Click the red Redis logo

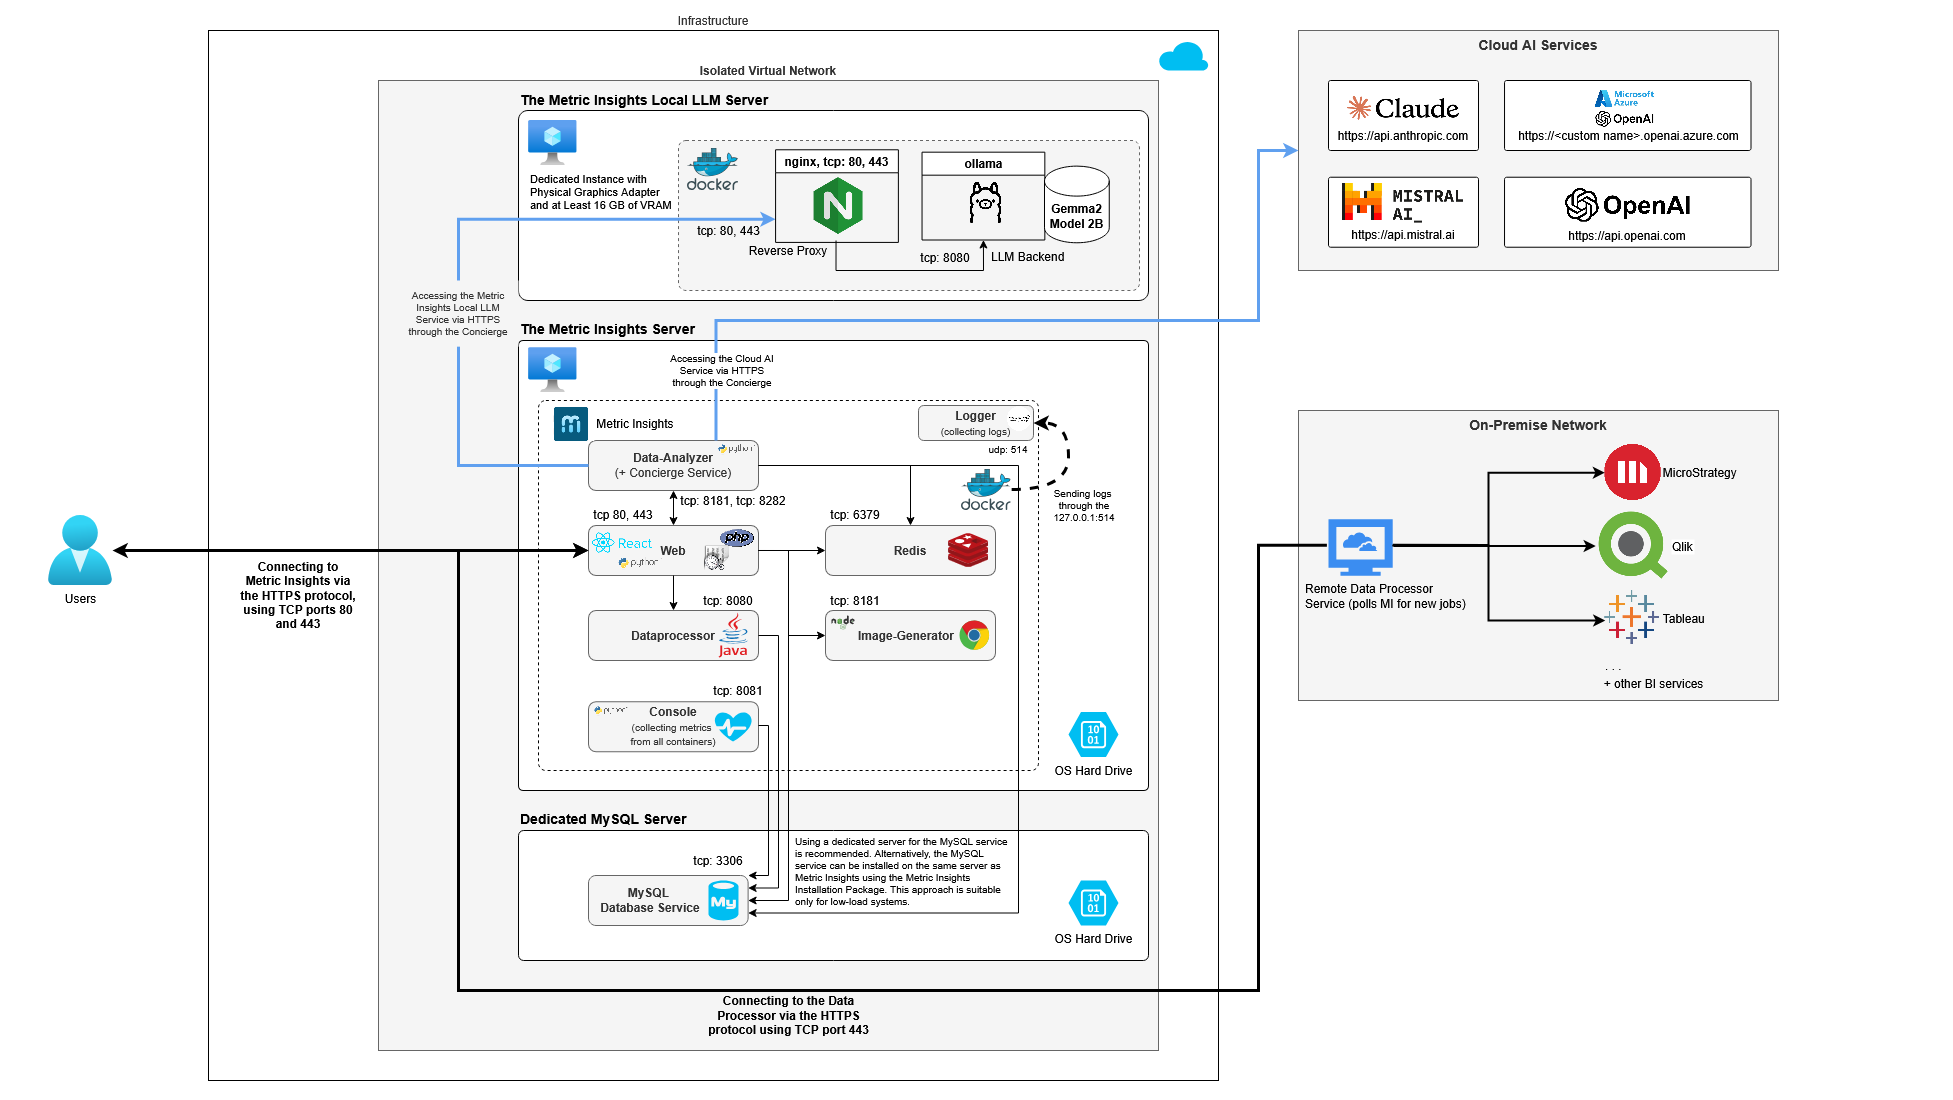[967, 551]
